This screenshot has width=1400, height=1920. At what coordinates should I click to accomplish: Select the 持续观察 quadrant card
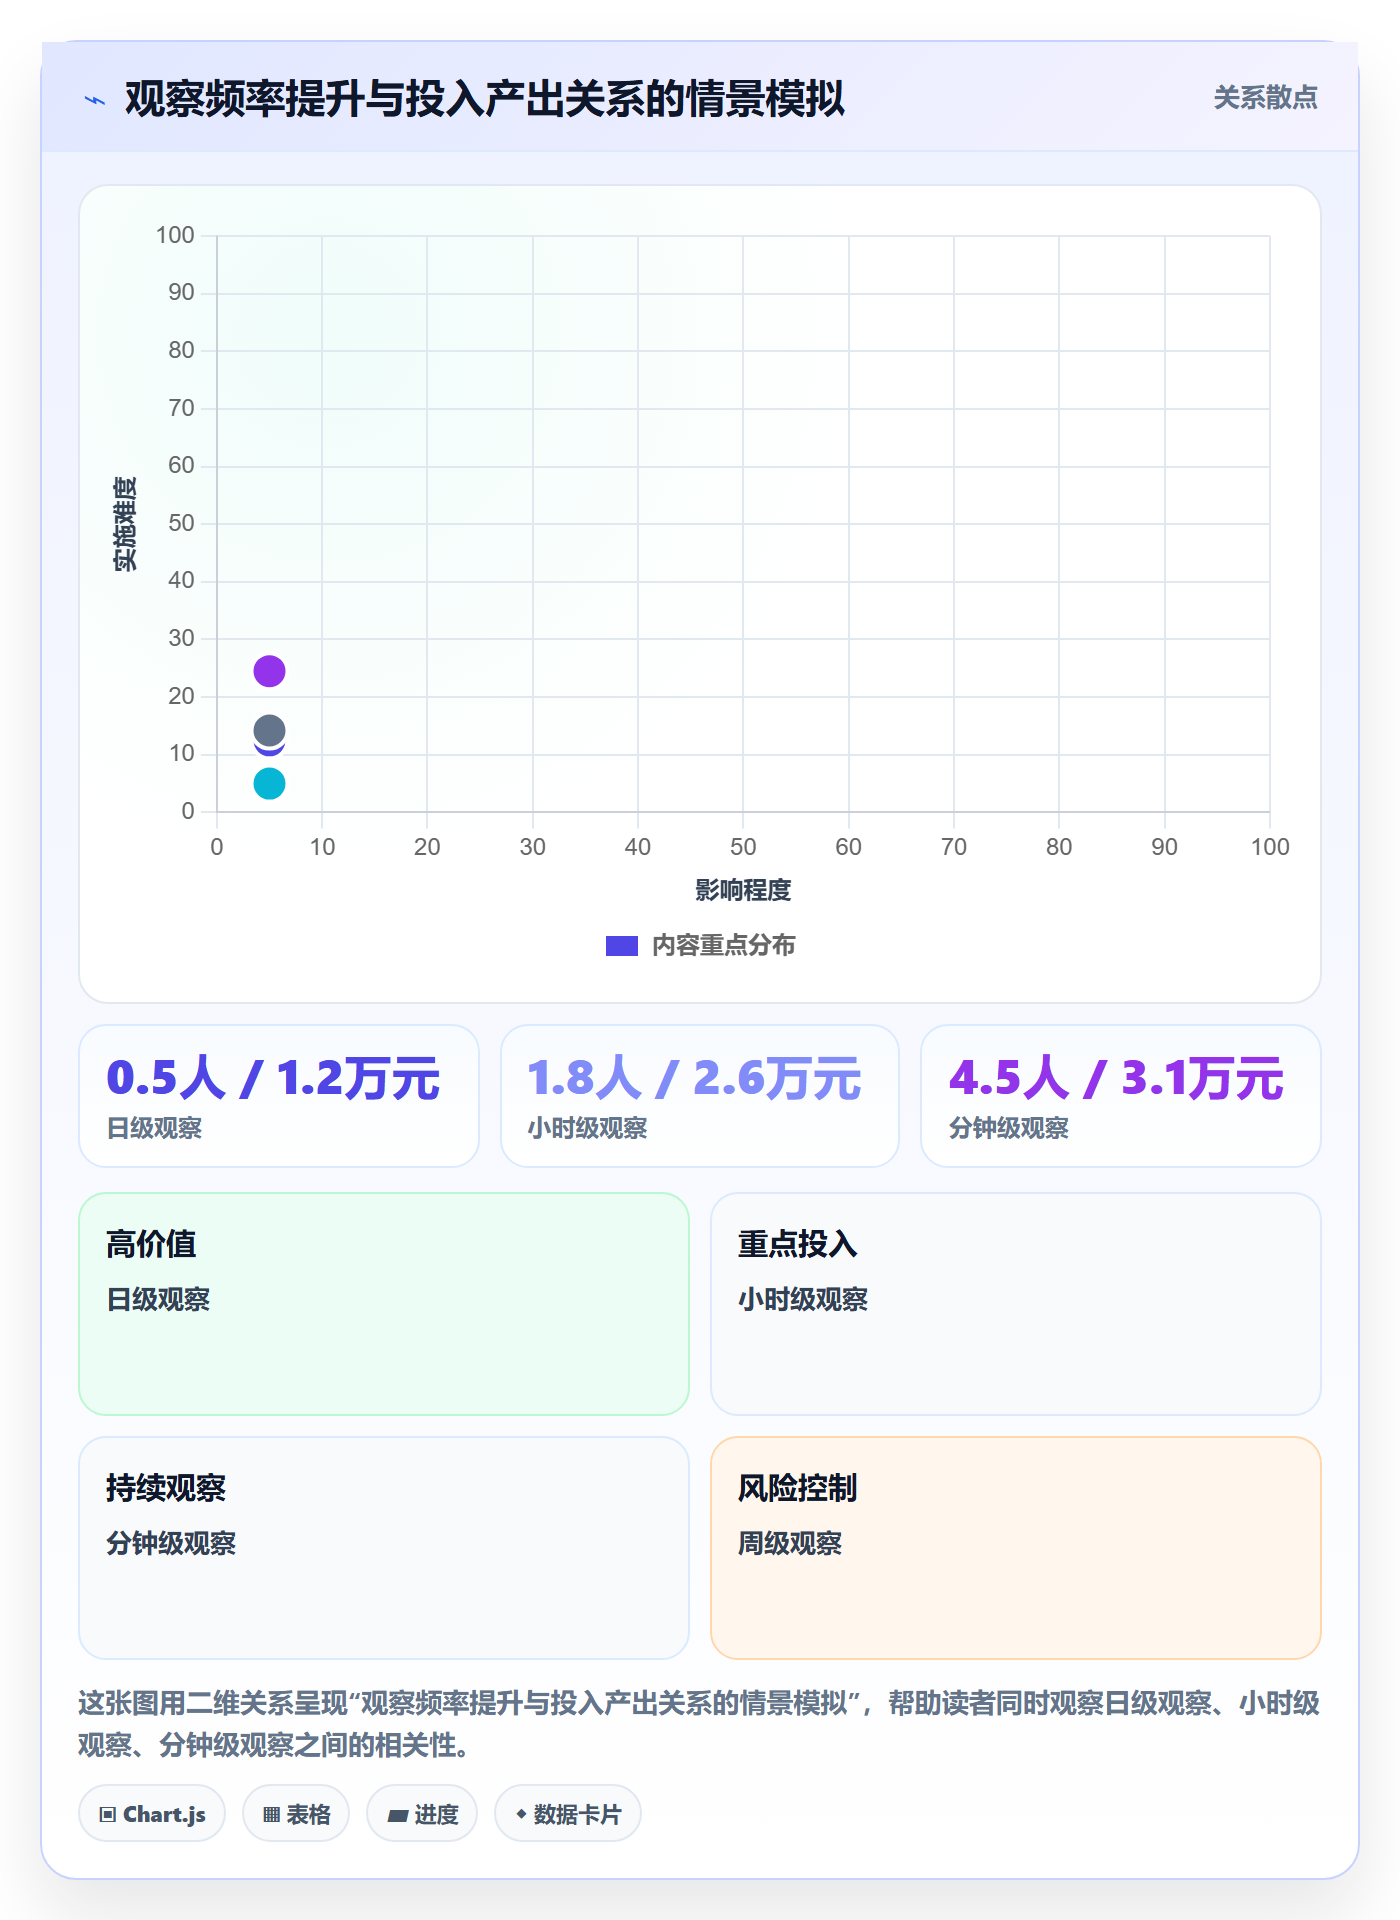[384, 1548]
